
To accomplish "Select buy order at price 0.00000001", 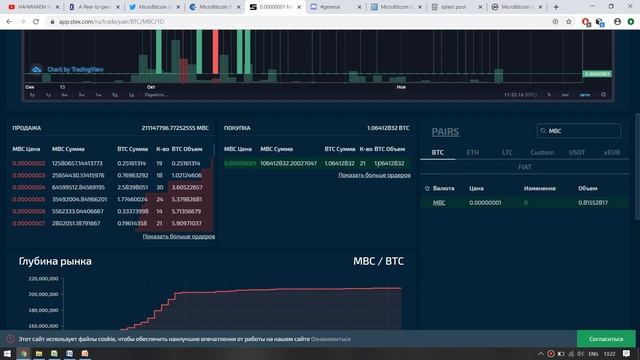I will tap(317, 163).
